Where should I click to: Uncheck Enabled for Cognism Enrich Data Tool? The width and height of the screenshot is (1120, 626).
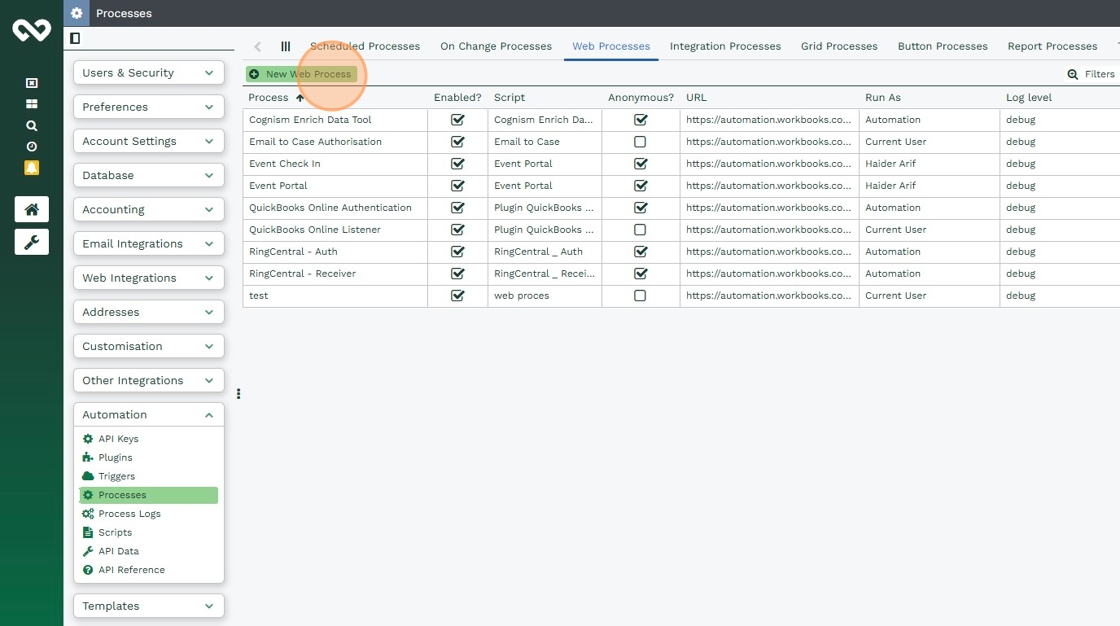click(458, 120)
